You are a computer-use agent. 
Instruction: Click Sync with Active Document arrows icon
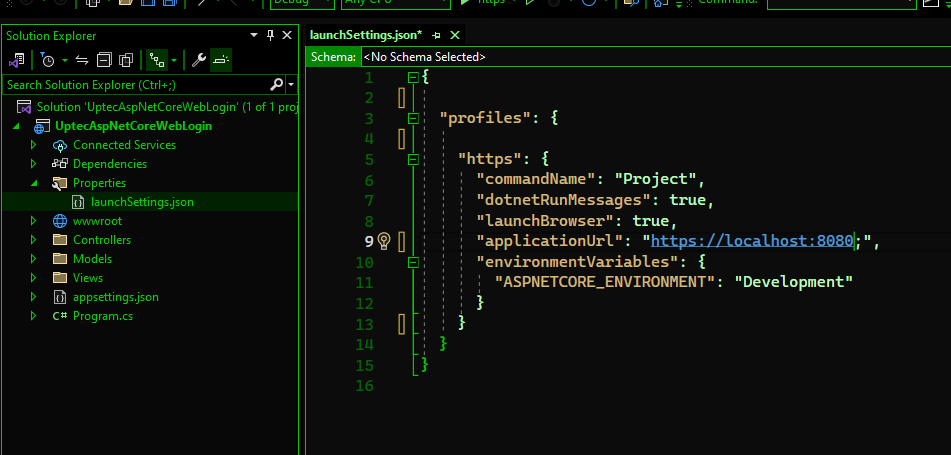point(82,60)
